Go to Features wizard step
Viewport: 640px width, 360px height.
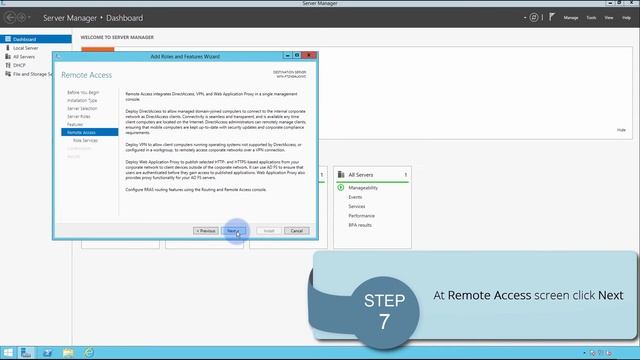tap(75, 124)
